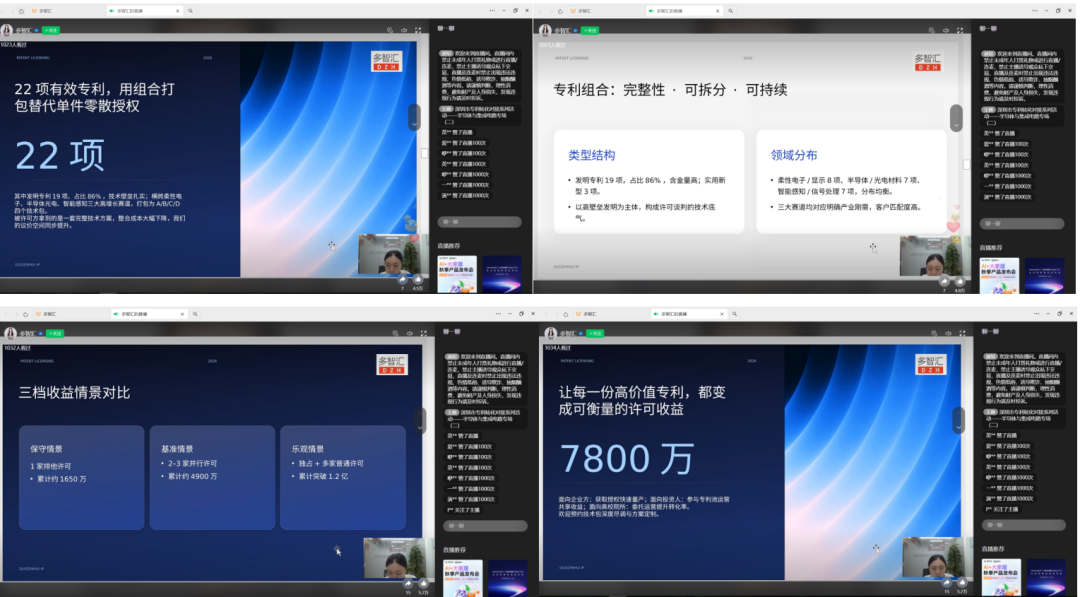Toggle fullscreen in the 7800 万 slide window

pos(962,333)
